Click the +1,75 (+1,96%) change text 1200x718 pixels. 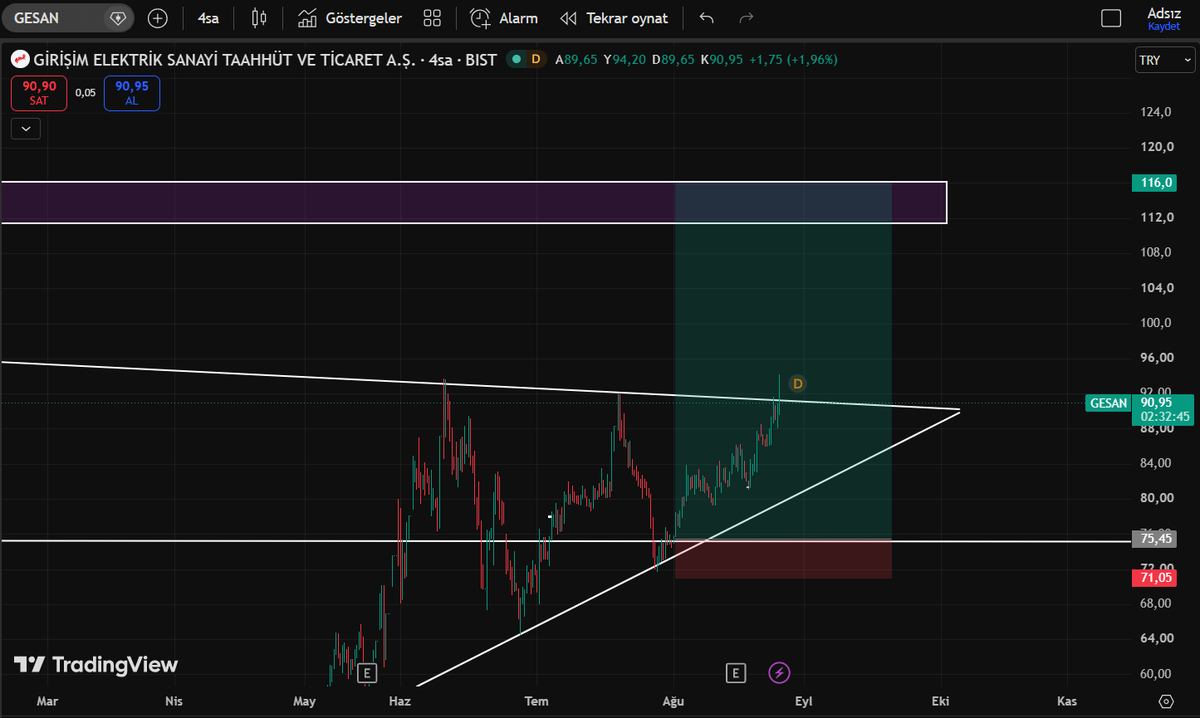pyautogui.click(x=792, y=60)
